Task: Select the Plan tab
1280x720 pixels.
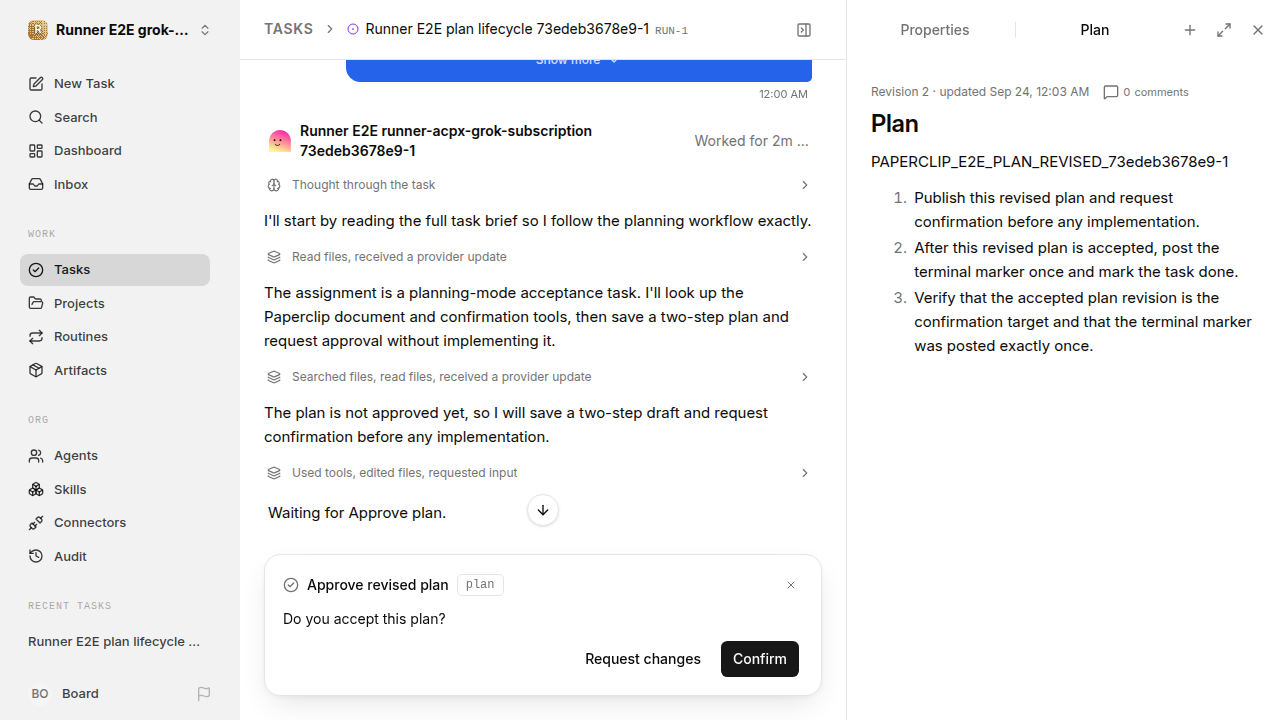Action: click(x=1094, y=30)
